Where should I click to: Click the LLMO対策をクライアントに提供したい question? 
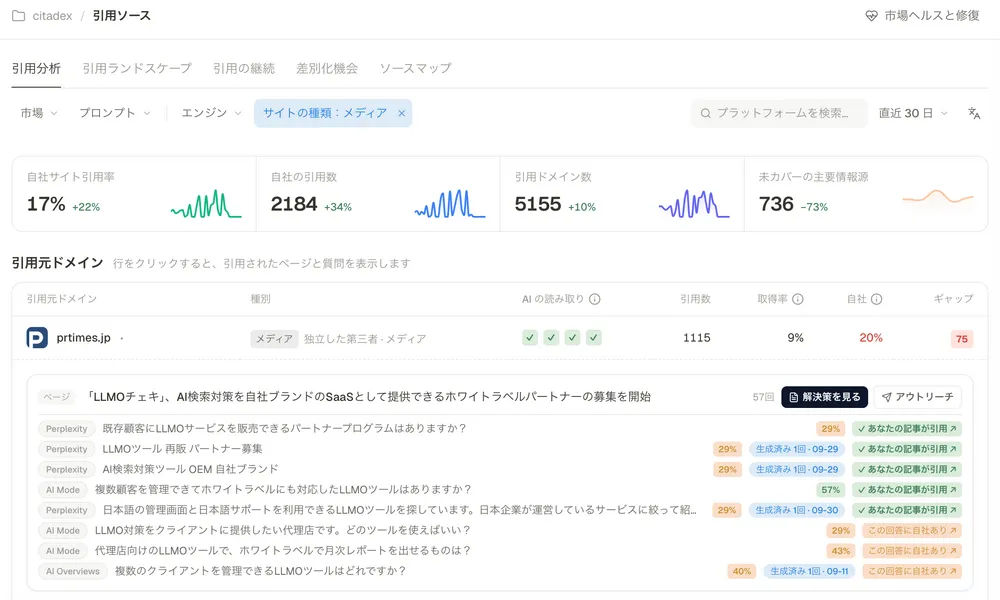click(283, 530)
